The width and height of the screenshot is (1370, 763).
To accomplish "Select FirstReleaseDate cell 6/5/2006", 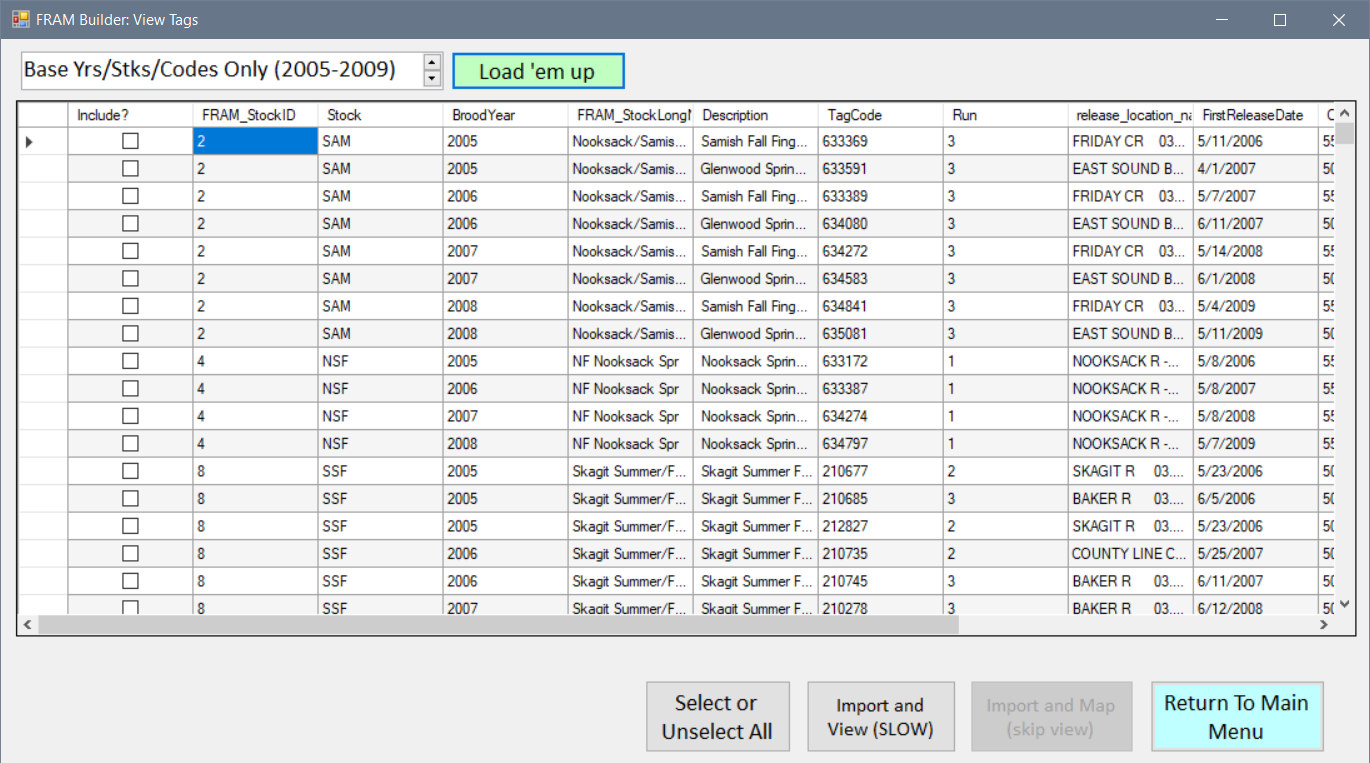I will pyautogui.click(x=1255, y=499).
